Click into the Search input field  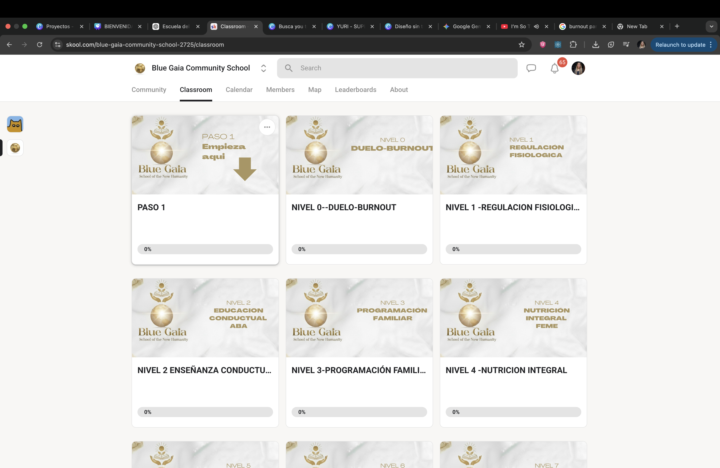397,68
